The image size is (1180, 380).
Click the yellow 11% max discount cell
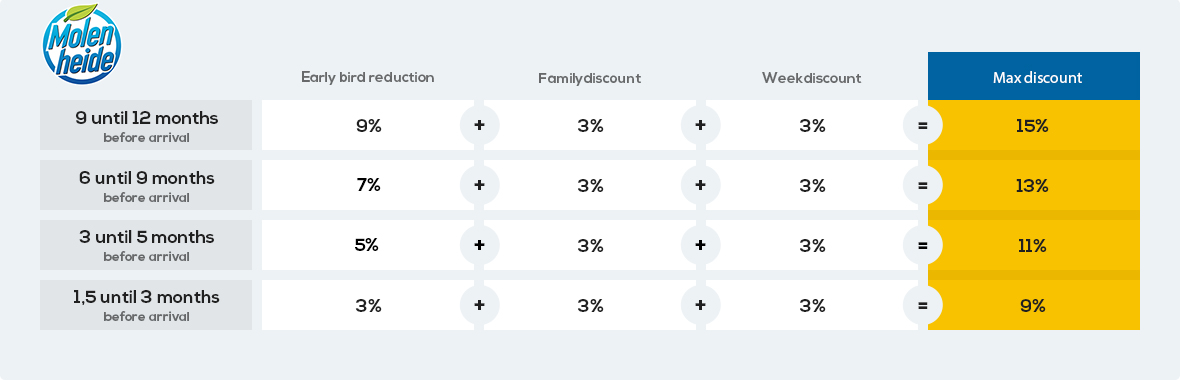[x=1034, y=245]
